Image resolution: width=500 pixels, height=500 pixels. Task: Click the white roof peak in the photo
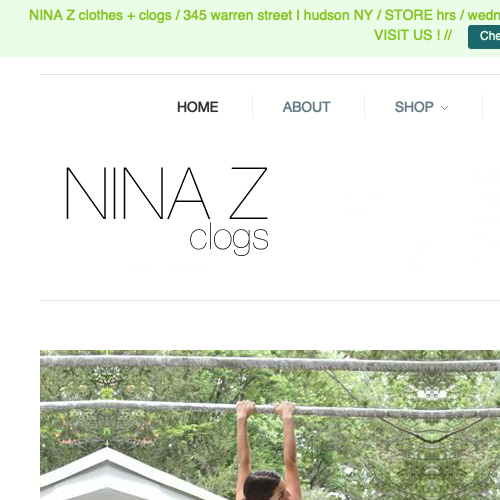click(107, 455)
